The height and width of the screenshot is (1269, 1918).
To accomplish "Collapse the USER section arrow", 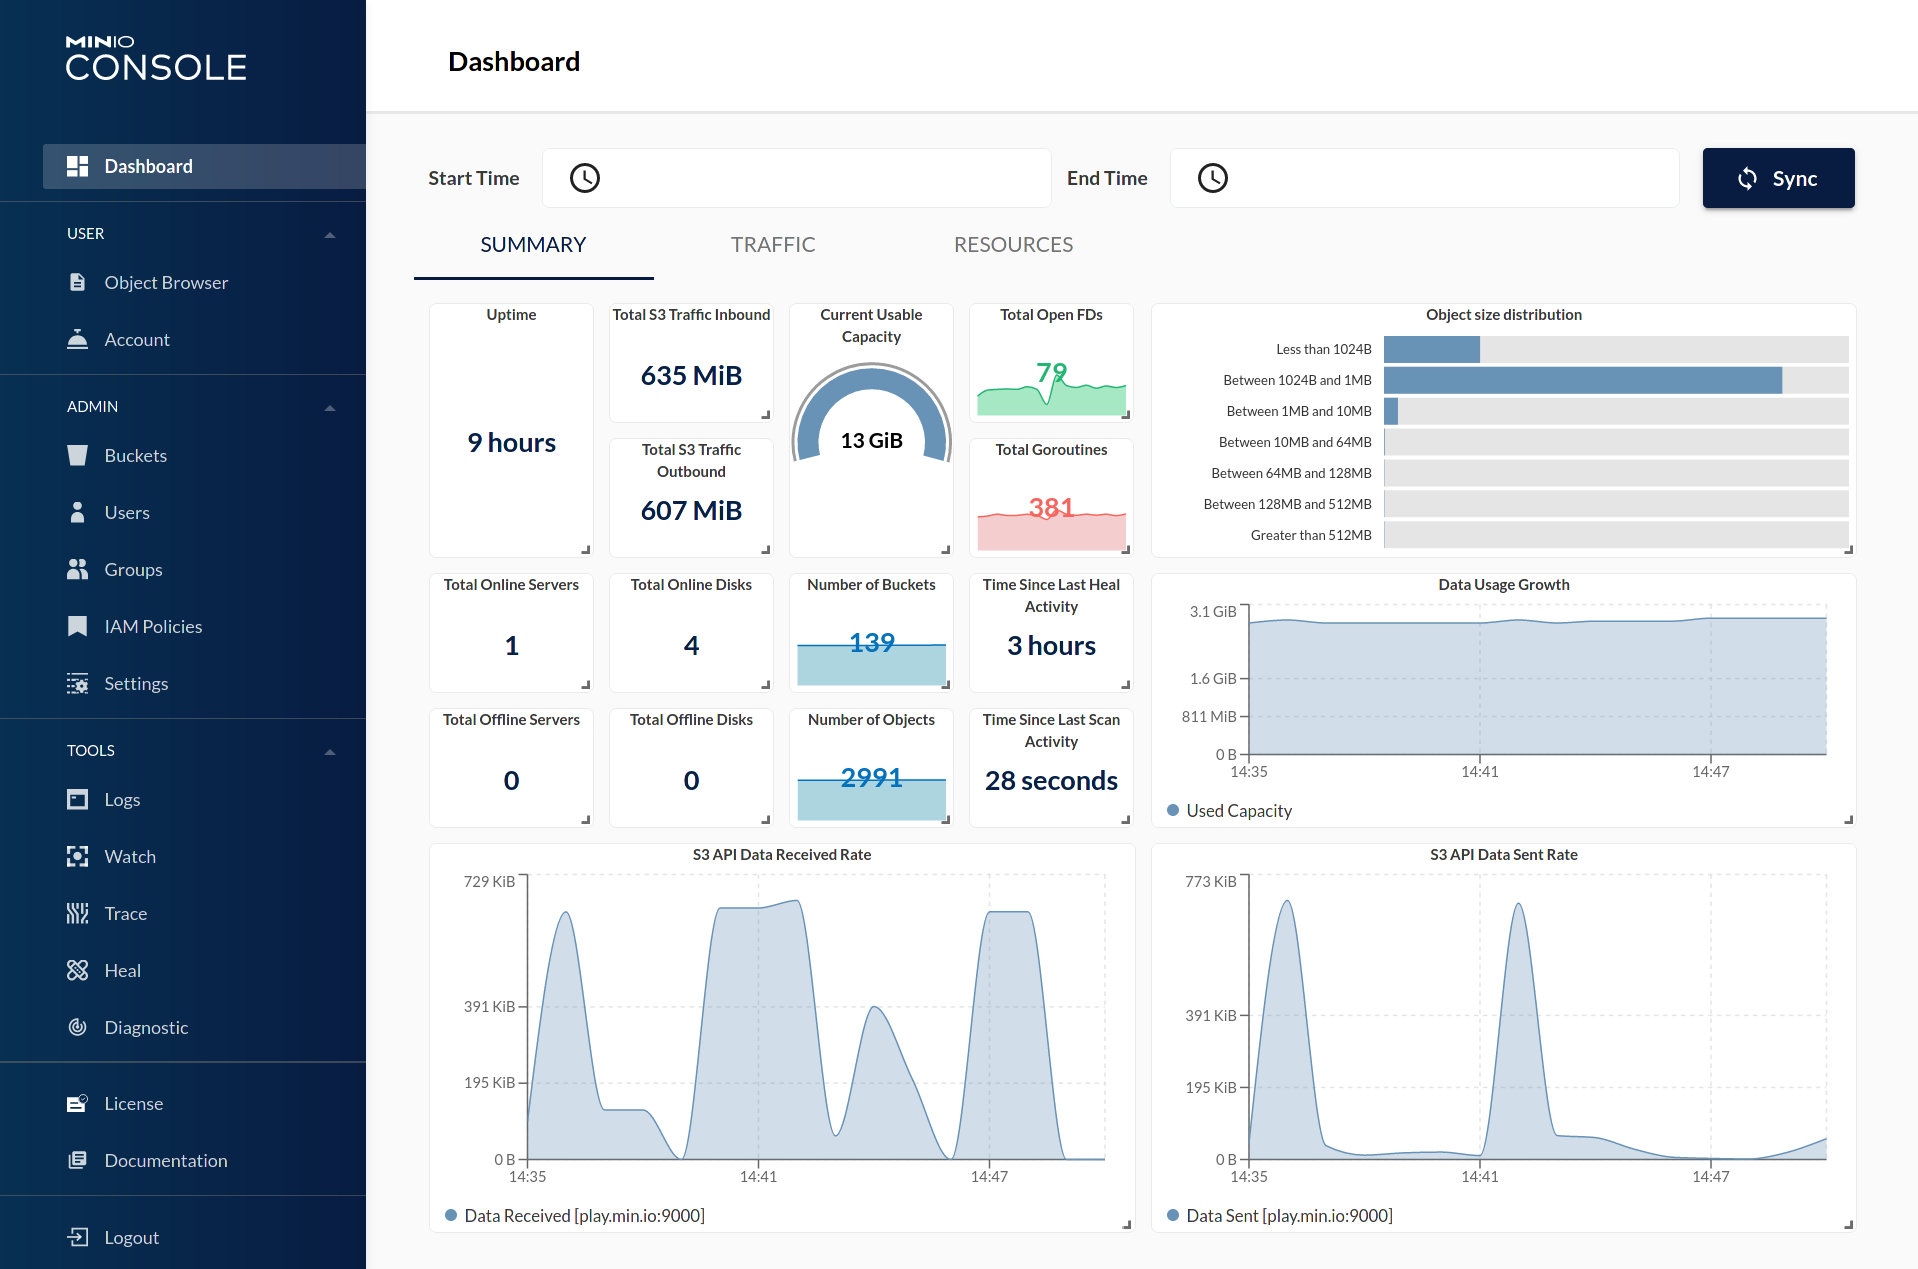I will tap(330, 235).
